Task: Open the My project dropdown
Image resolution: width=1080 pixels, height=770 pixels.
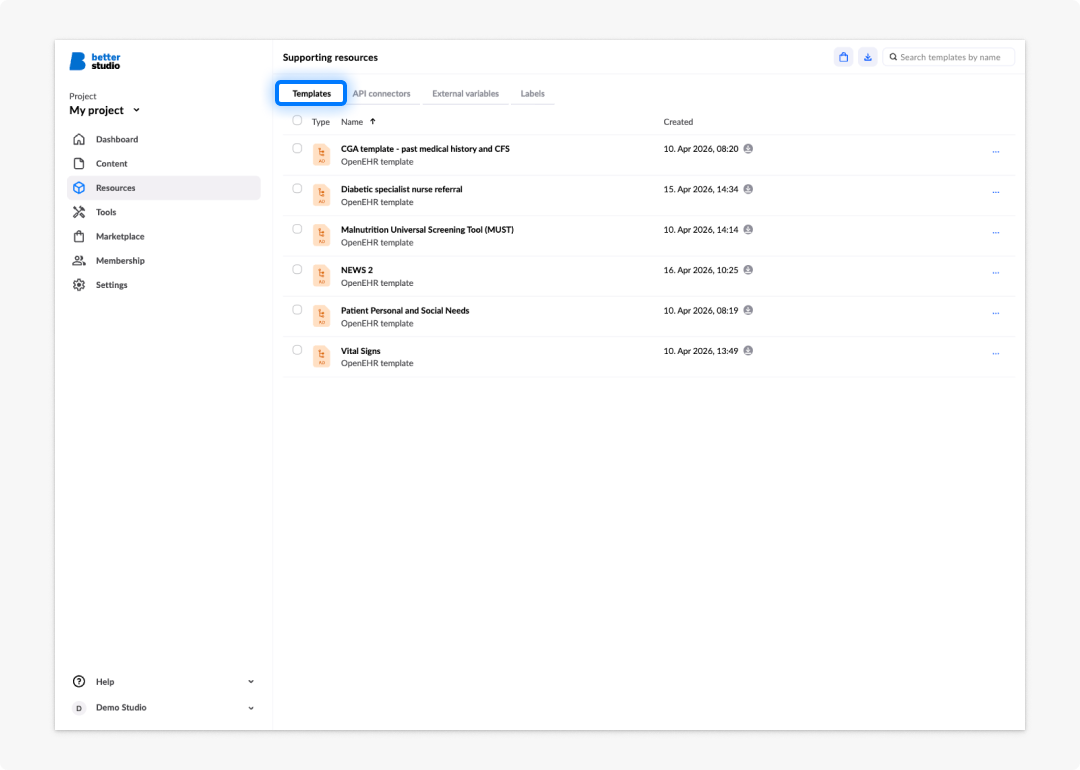Action: [x=105, y=111]
